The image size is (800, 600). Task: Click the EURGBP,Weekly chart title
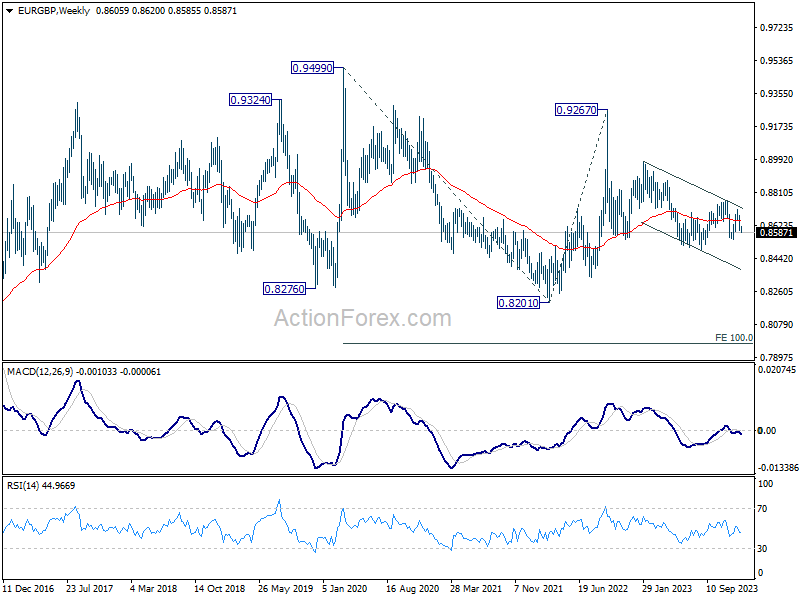click(x=54, y=11)
